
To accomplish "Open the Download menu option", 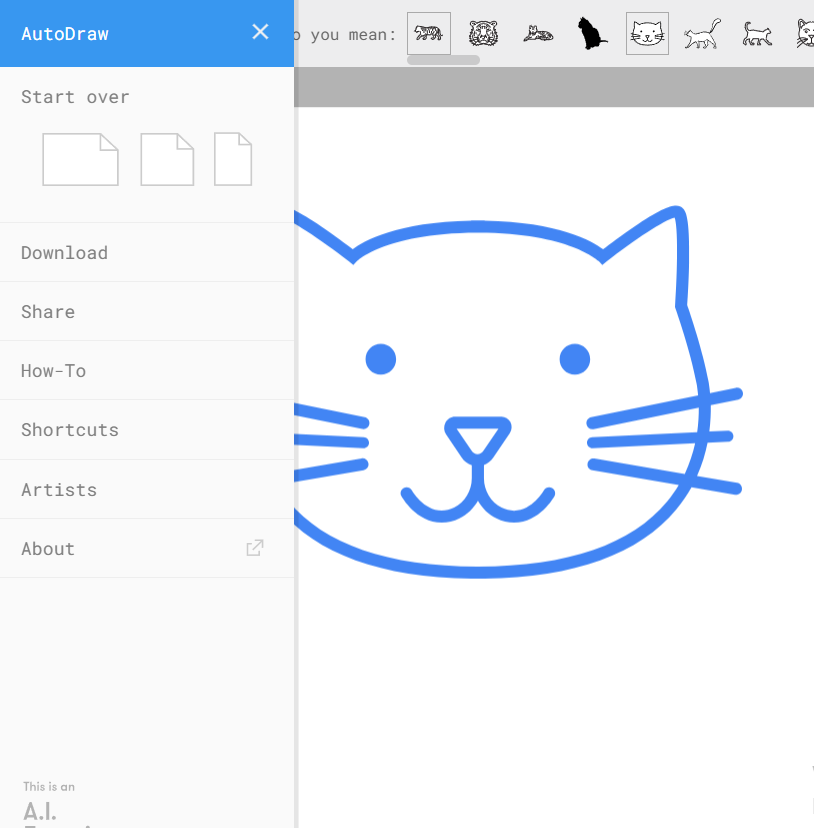I will pyautogui.click(x=64, y=253).
